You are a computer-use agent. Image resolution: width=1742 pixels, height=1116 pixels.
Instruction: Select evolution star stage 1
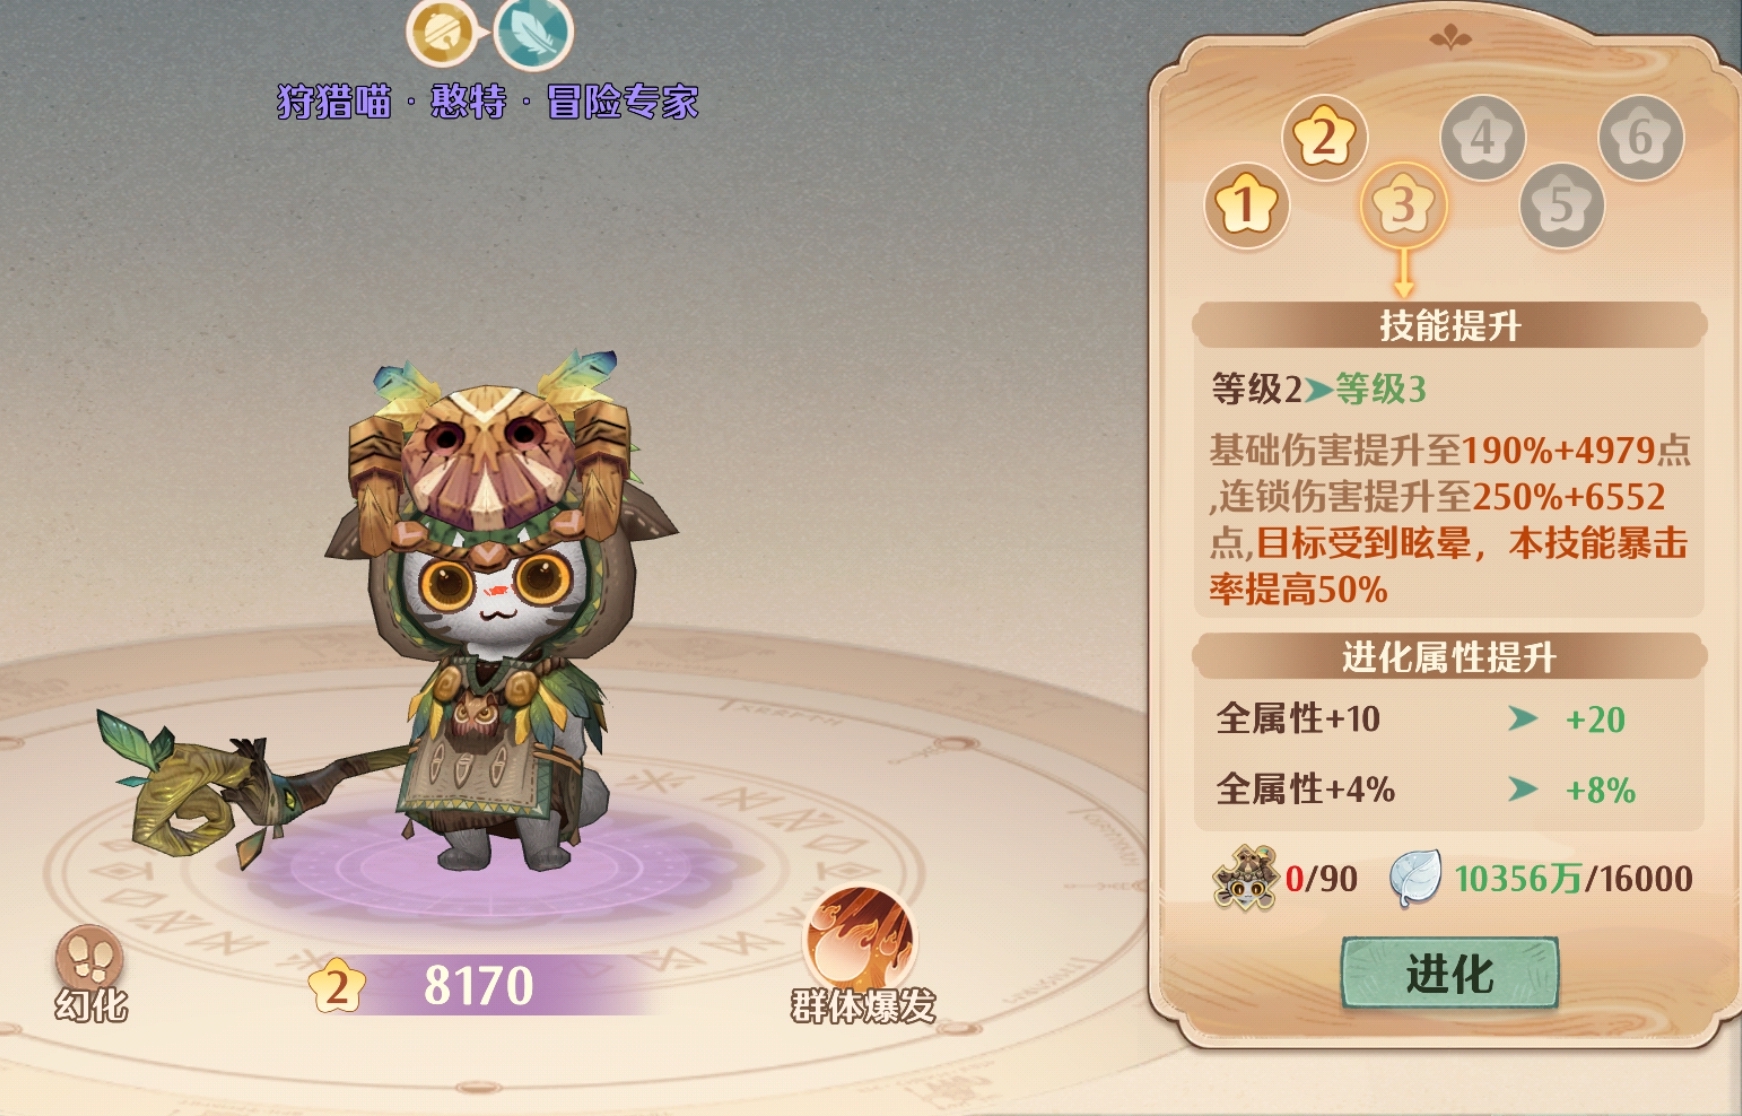(x=1246, y=206)
